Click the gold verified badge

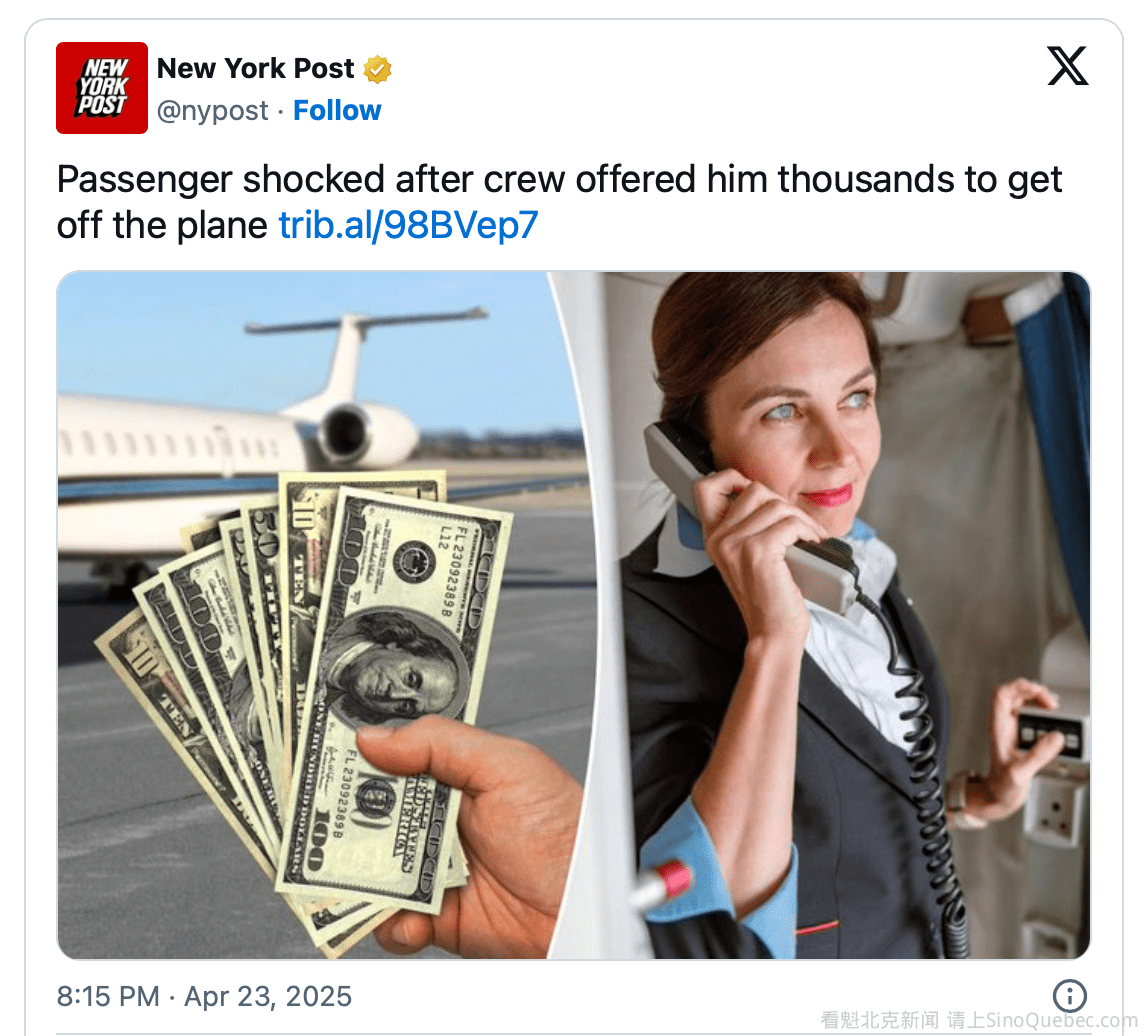pos(377,69)
